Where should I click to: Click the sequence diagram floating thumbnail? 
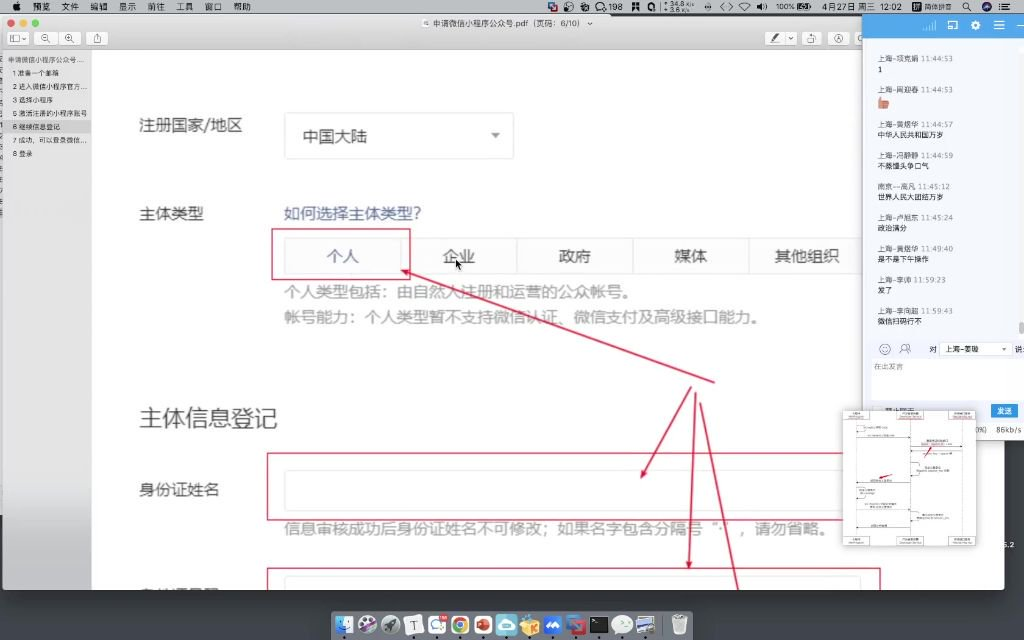coord(909,478)
